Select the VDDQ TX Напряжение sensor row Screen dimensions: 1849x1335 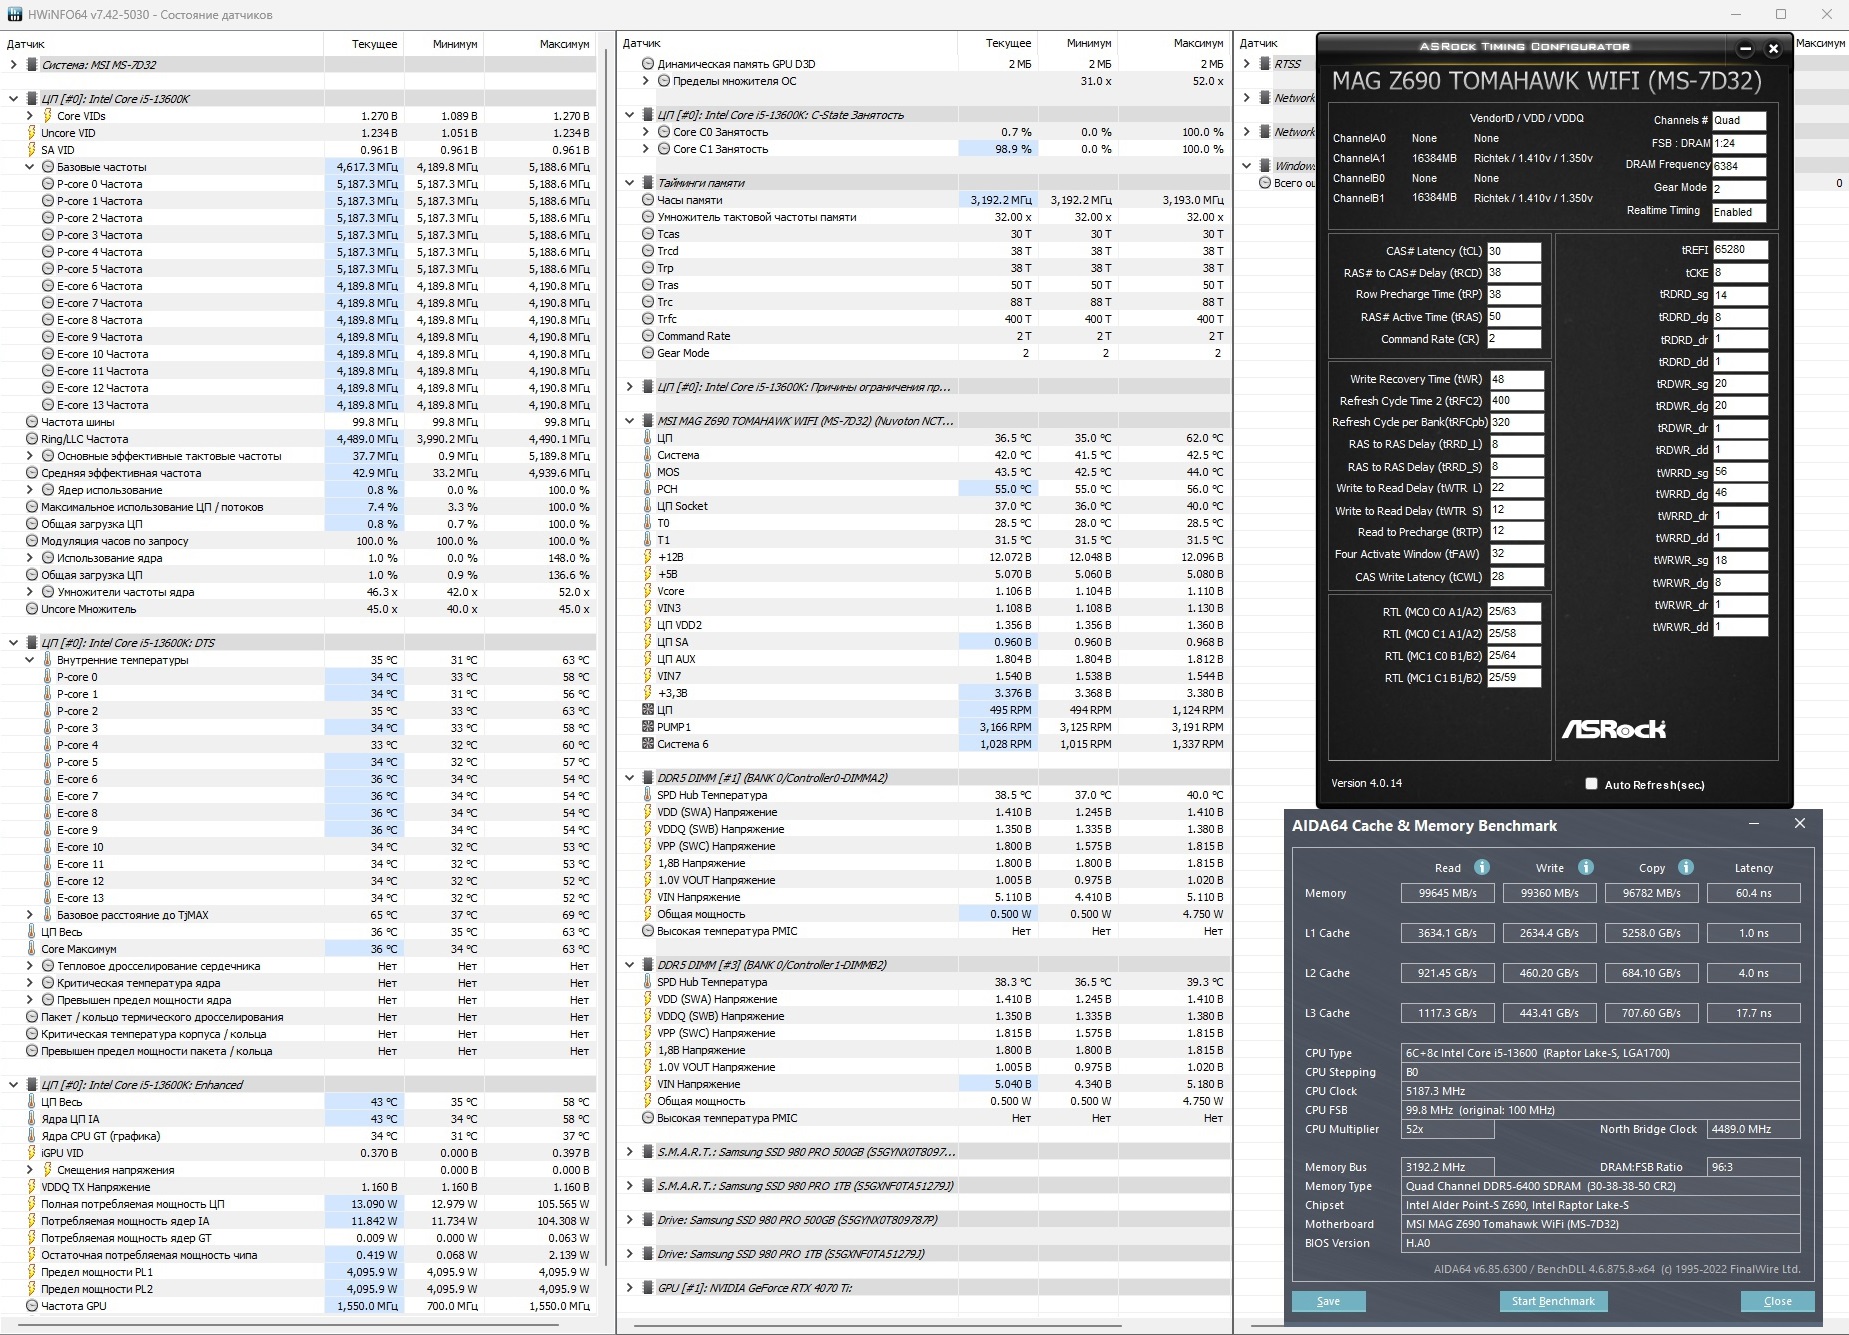tap(300, 1187)
